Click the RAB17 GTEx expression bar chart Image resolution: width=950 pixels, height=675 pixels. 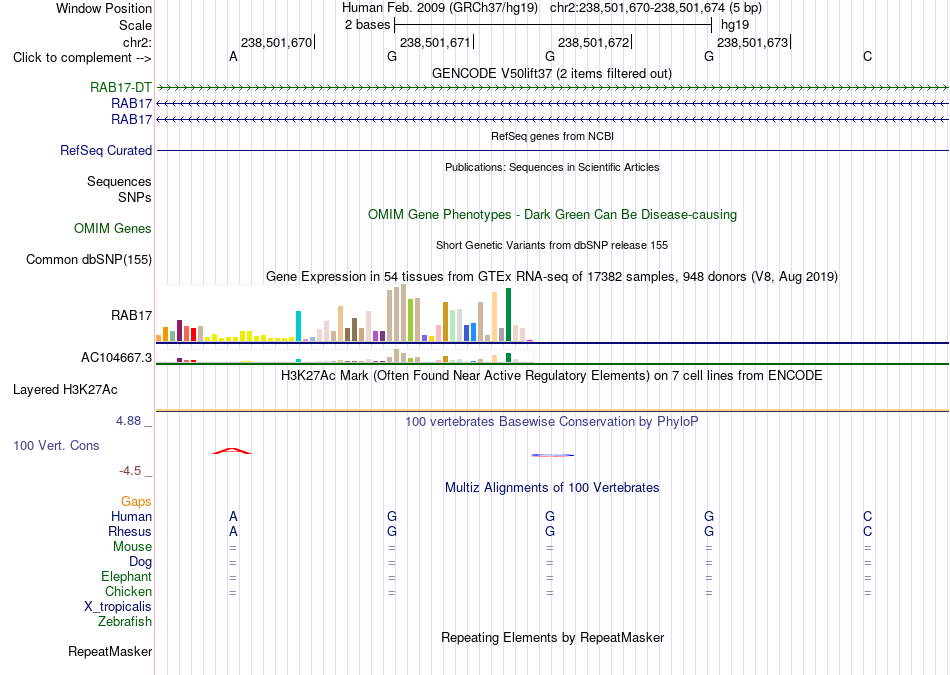344,313
